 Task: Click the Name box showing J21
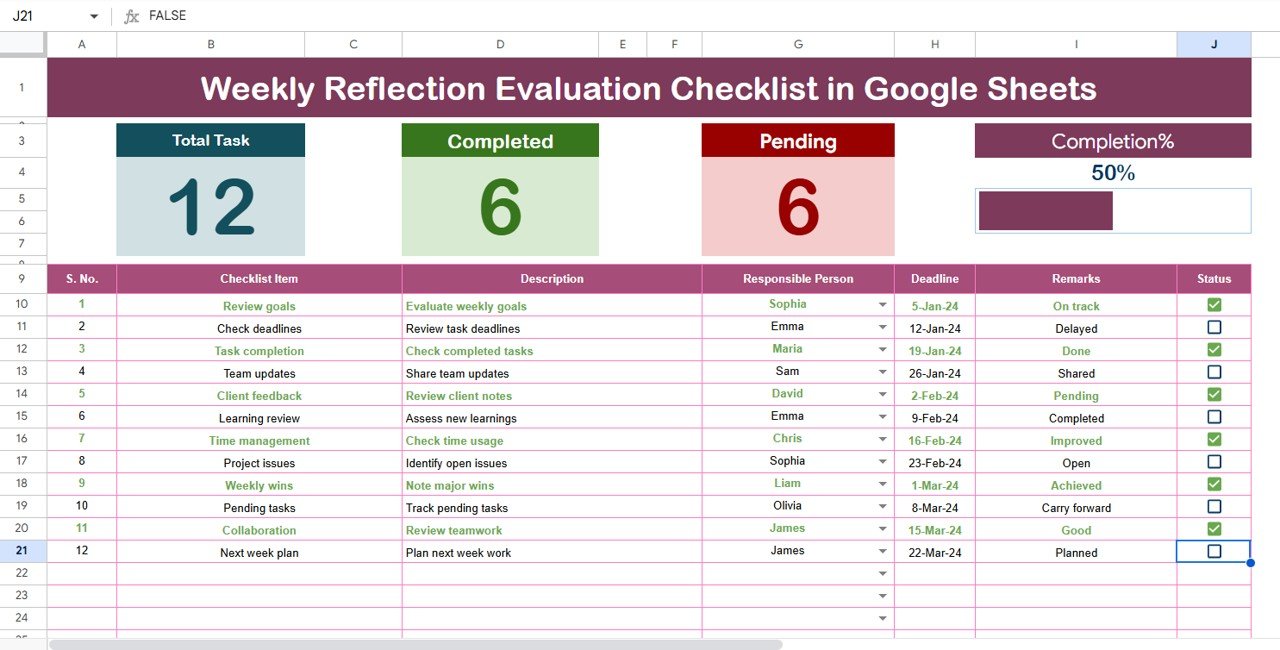(x=45, y=16)
